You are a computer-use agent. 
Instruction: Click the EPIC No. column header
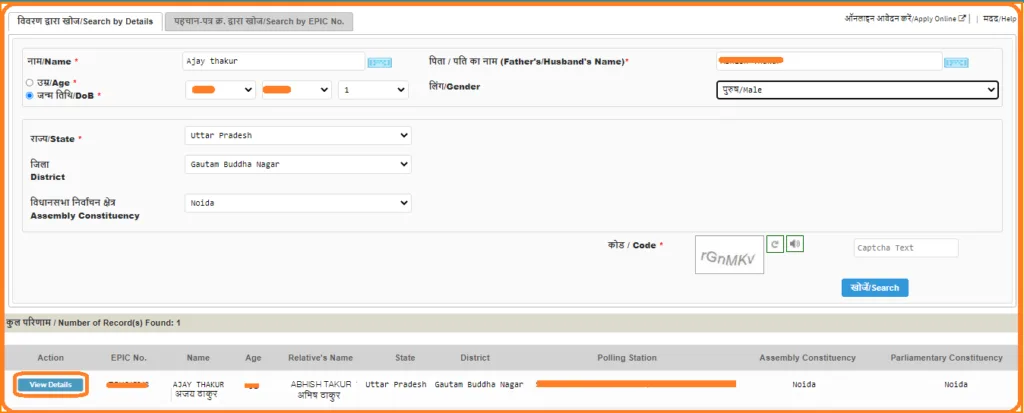pyautogui.click(x=129, y=357)
